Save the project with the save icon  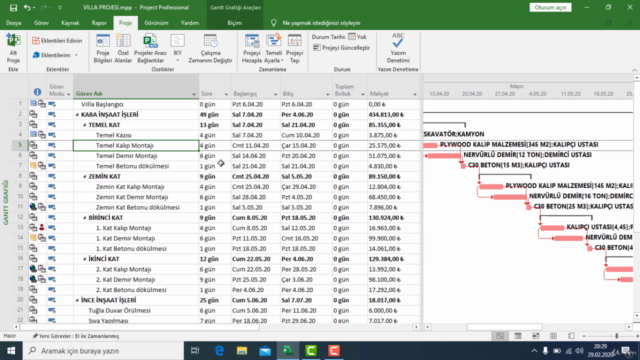(x=13, y=7)
